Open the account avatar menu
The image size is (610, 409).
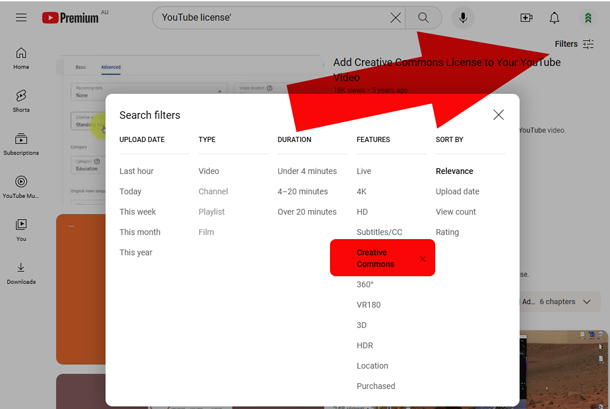point(588,18)
